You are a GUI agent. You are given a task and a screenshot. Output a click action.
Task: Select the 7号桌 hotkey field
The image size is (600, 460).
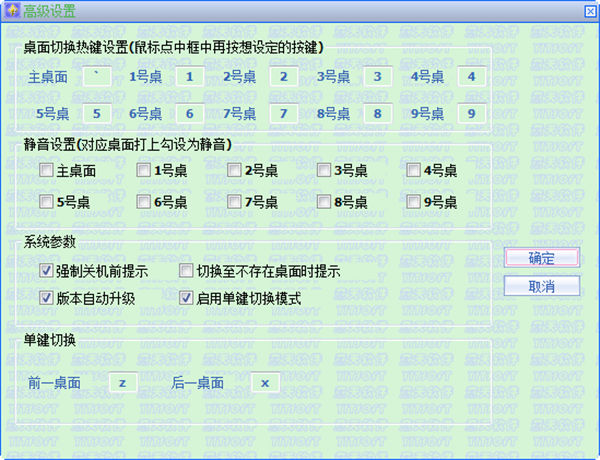[x=284, y=114]
